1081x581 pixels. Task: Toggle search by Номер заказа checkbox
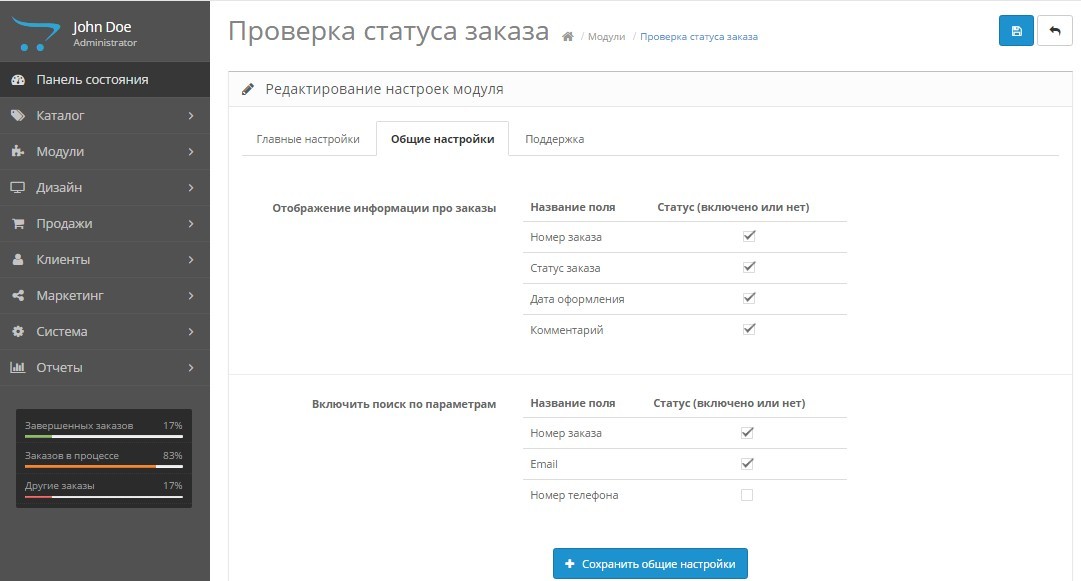tap(747, 433)
